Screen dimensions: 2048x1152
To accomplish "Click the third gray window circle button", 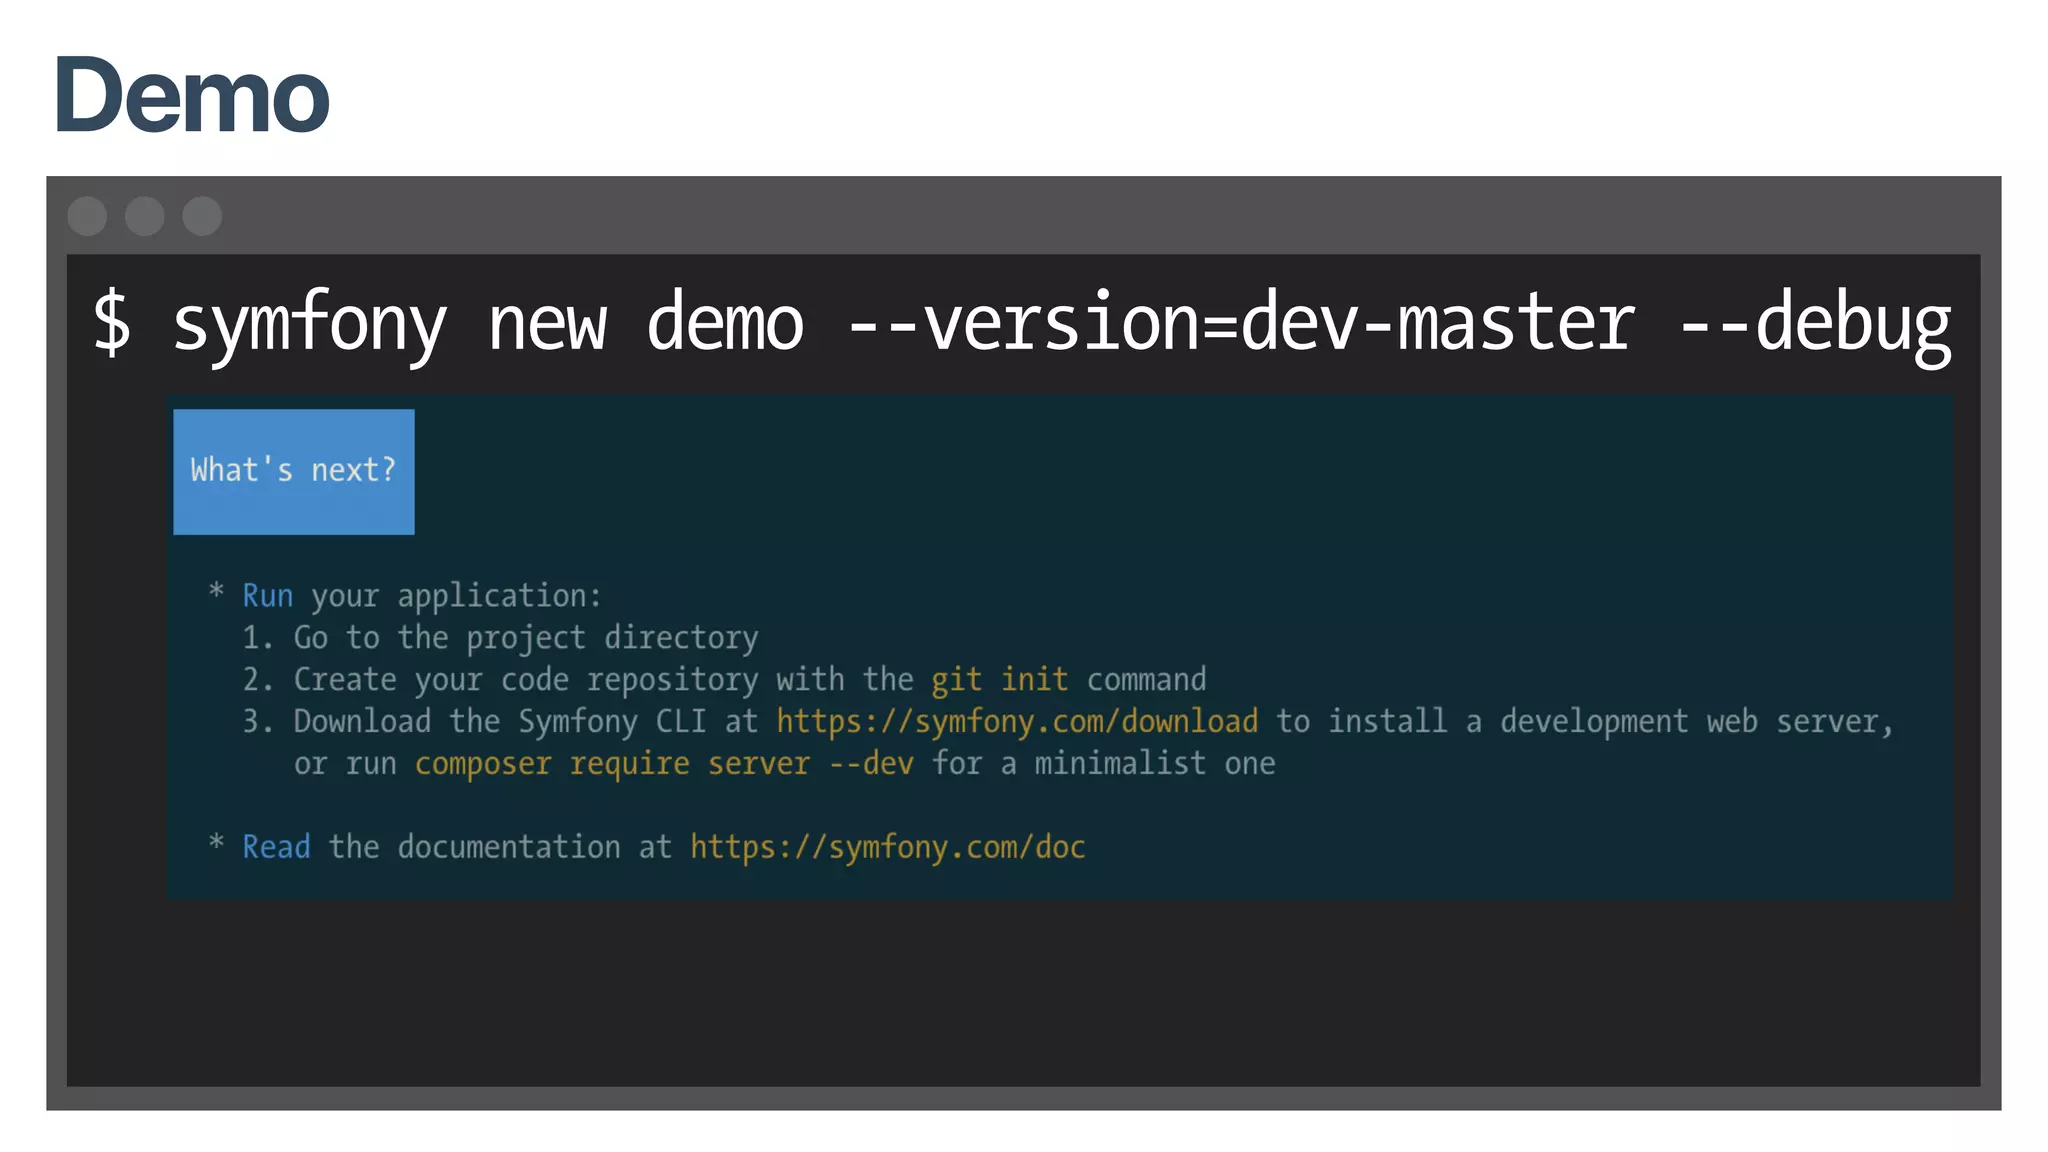I will click(x=202, y=216).
